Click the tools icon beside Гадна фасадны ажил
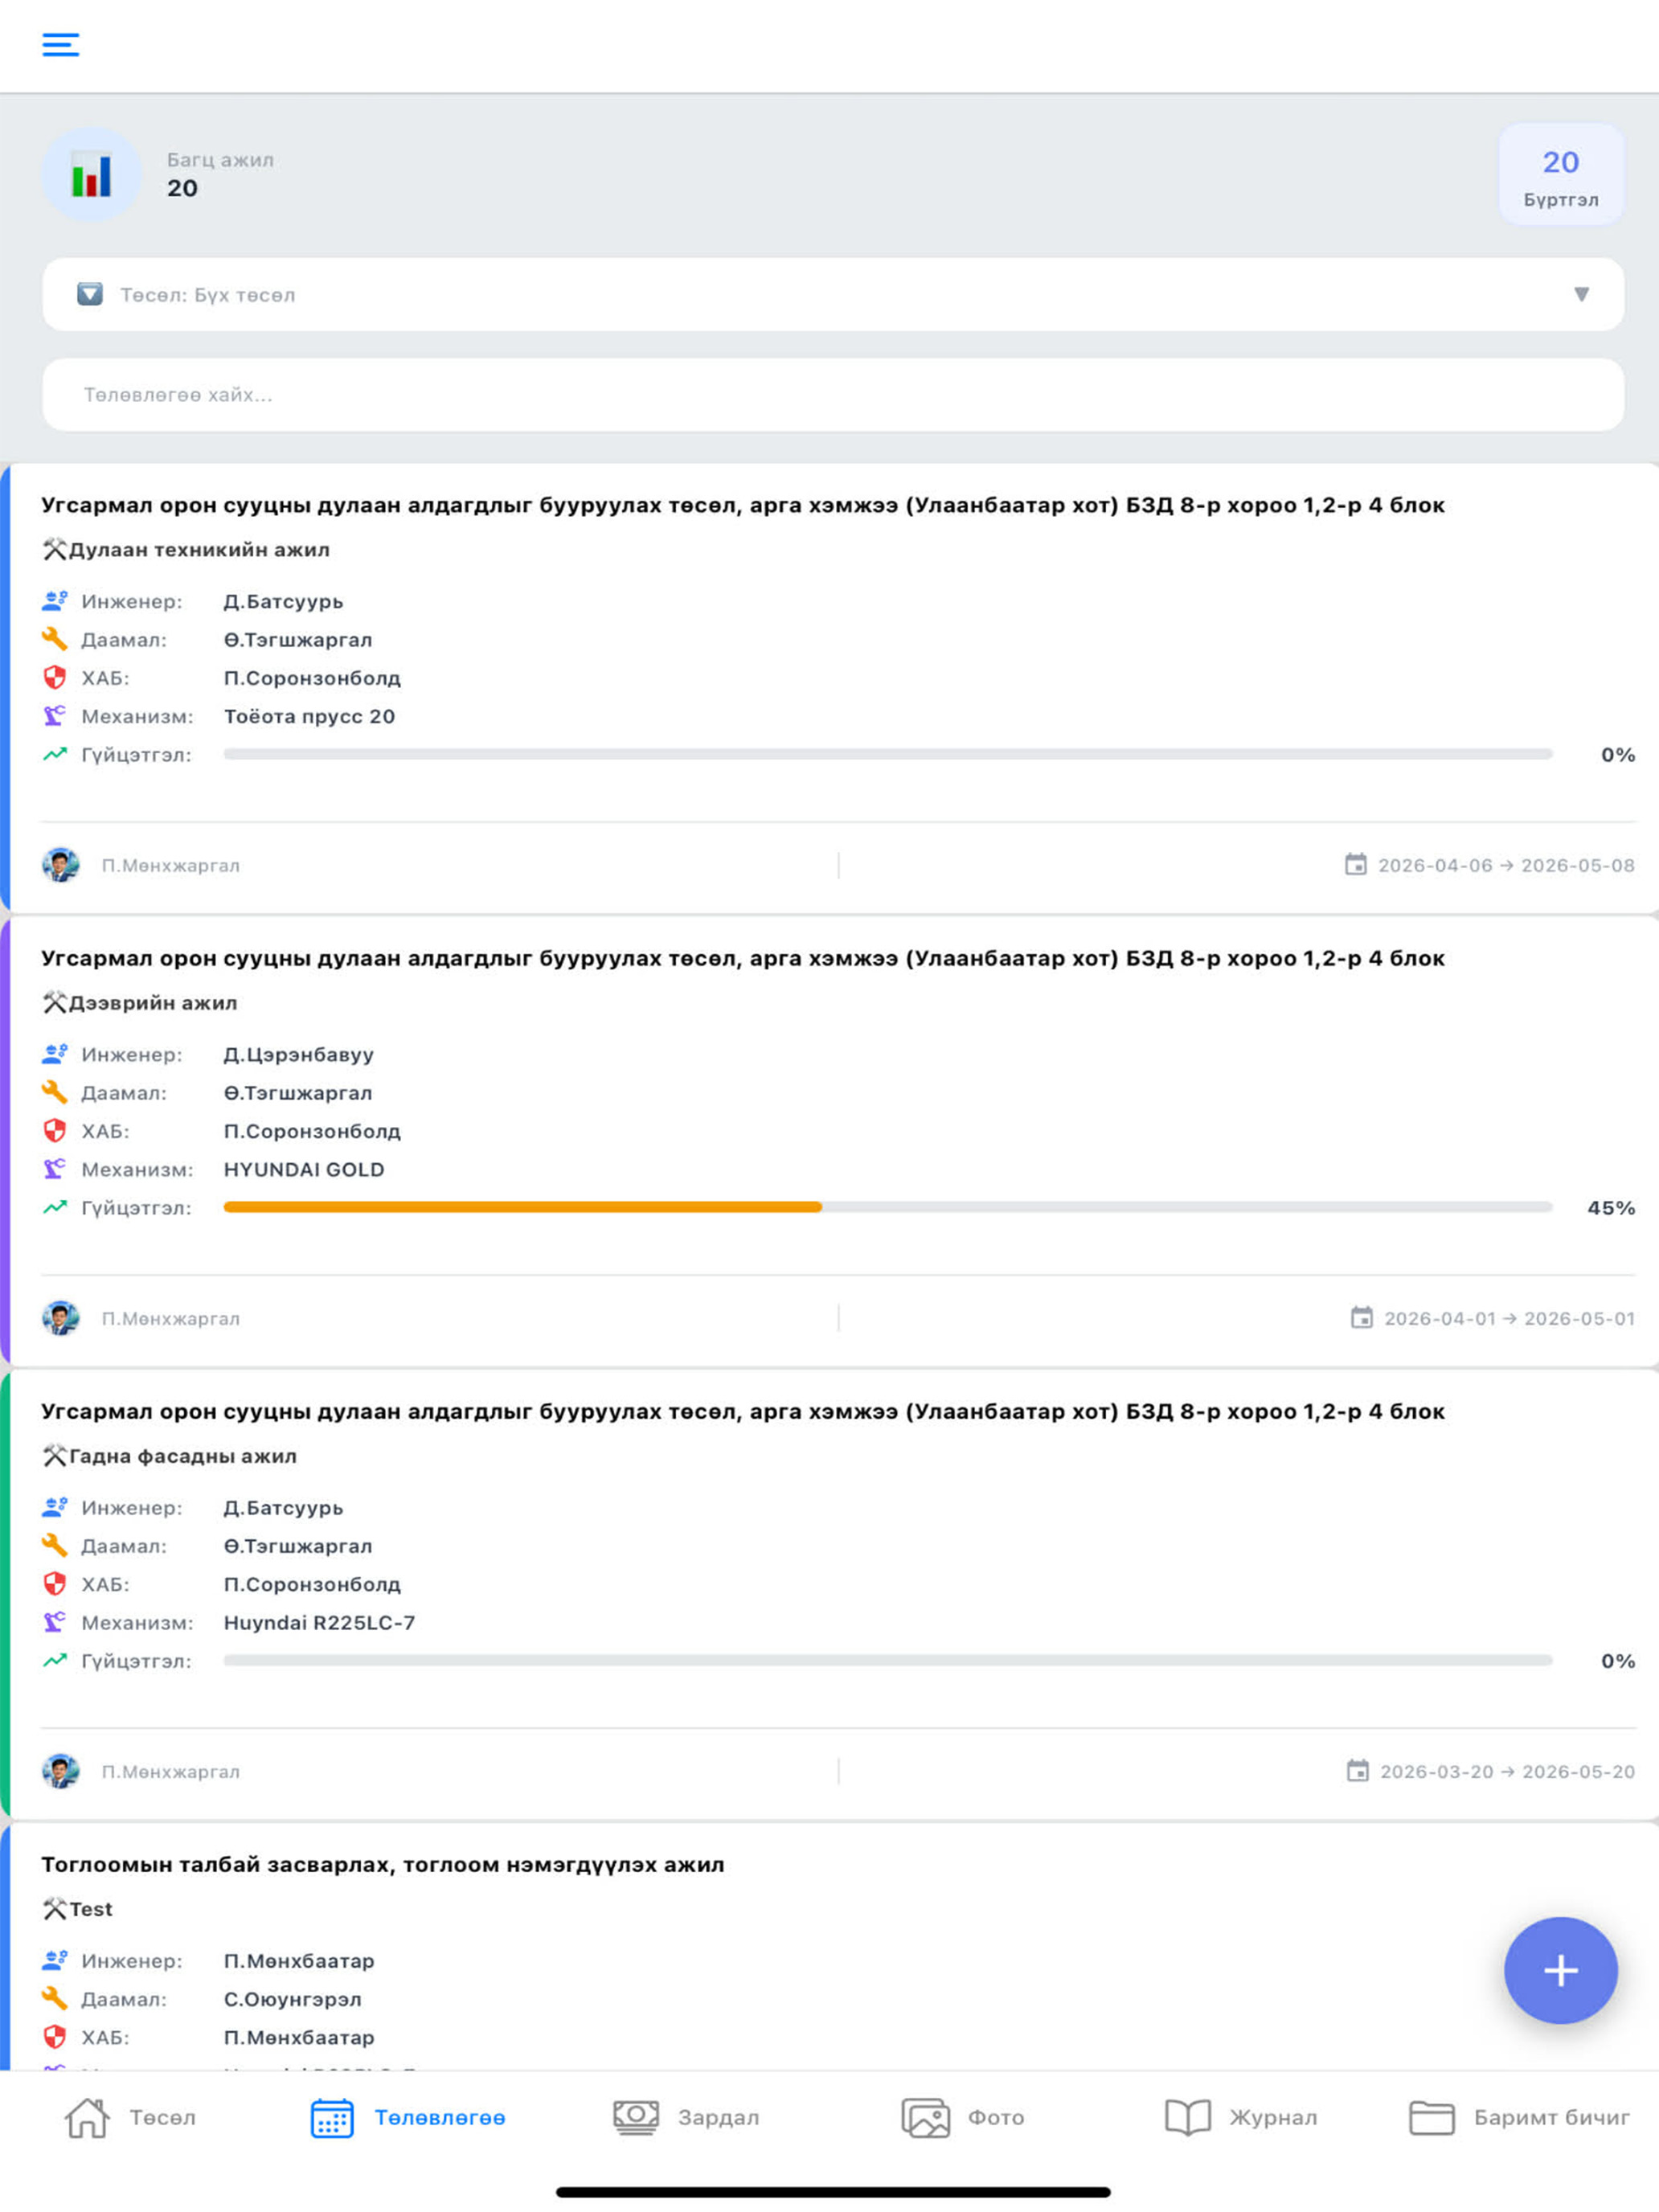 click(54, 1455)
